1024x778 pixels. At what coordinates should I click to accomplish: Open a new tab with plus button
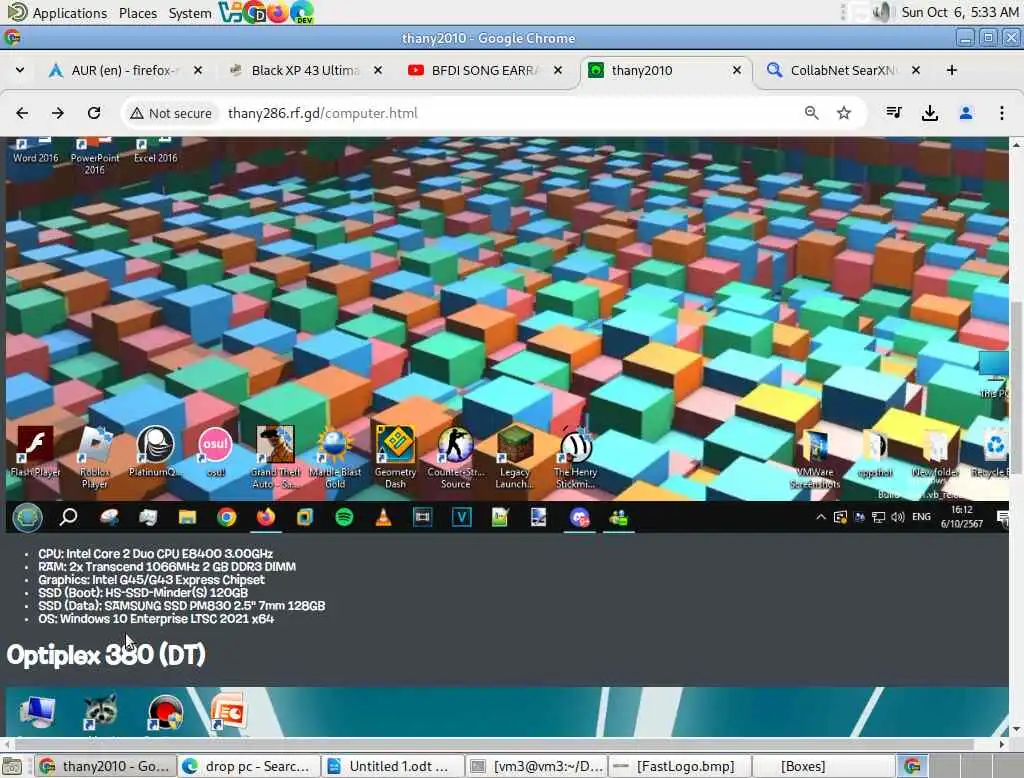click(952, 70)
